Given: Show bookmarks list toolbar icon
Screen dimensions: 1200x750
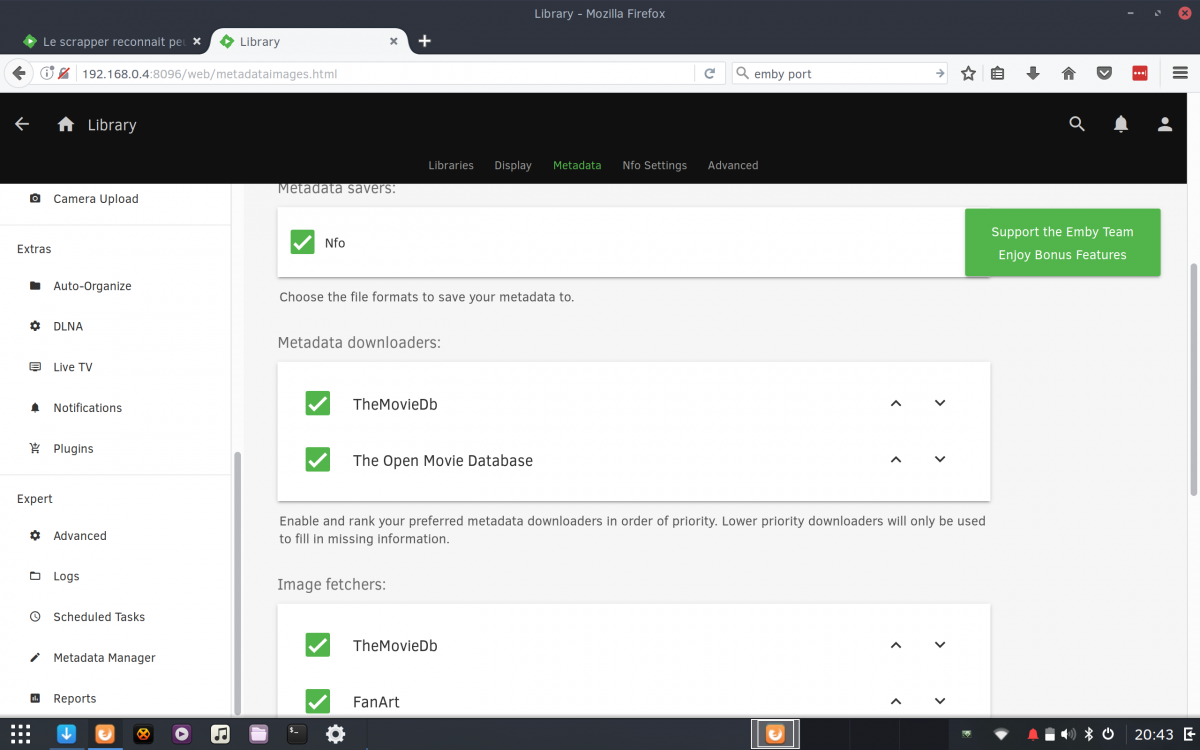Looking at the screenshot, I should (997, 73).
